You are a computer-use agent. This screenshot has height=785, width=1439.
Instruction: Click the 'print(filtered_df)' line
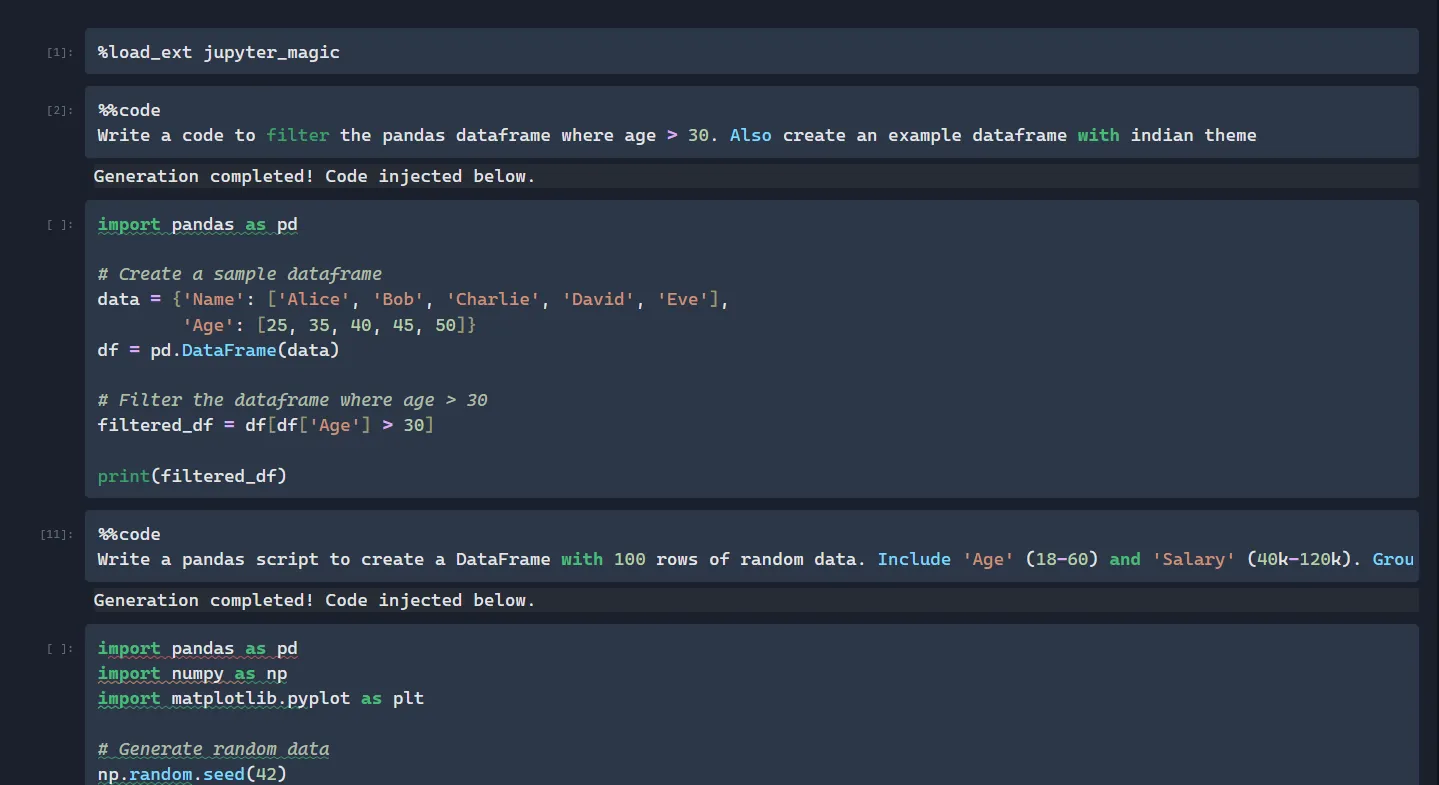click(x=192, y=476)
